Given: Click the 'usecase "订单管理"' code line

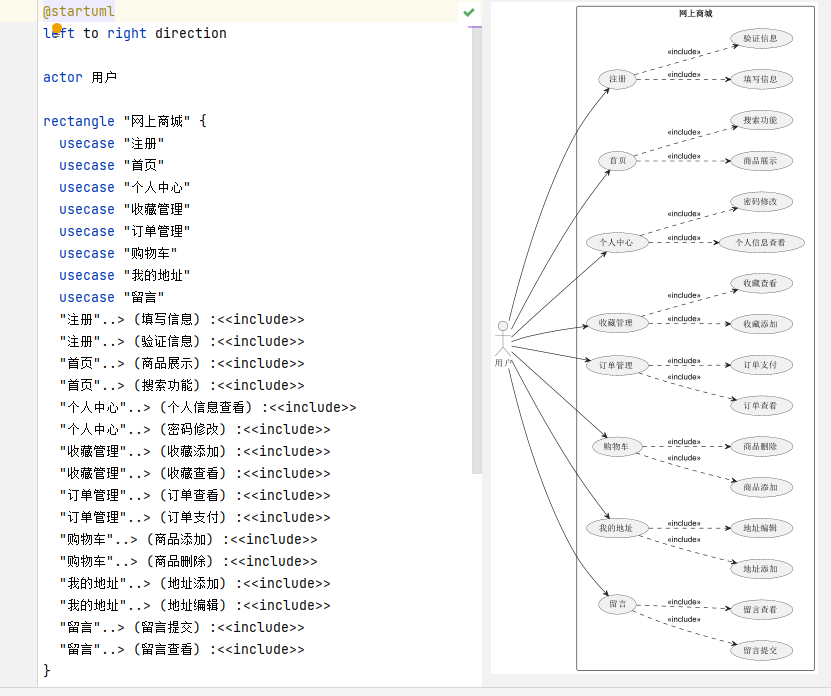Looking at the screenshot, I should click(x=125, y=232).
